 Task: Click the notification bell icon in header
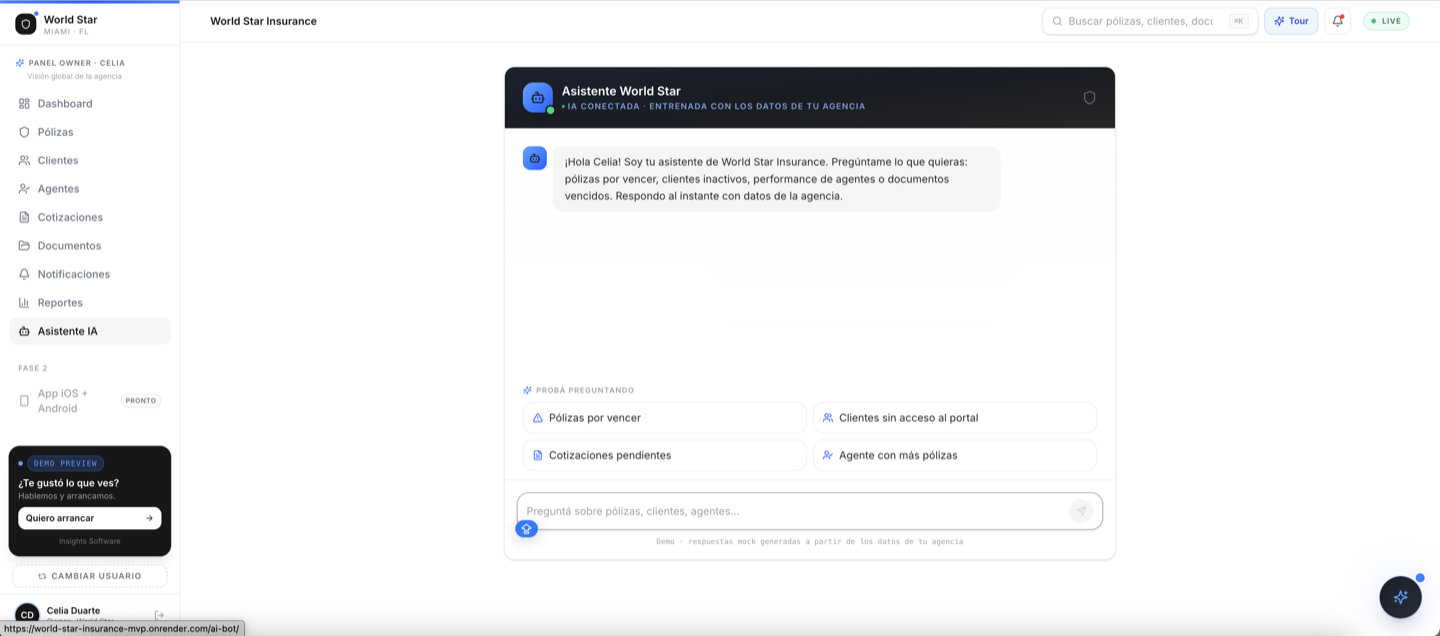[x=1337, y=21]
